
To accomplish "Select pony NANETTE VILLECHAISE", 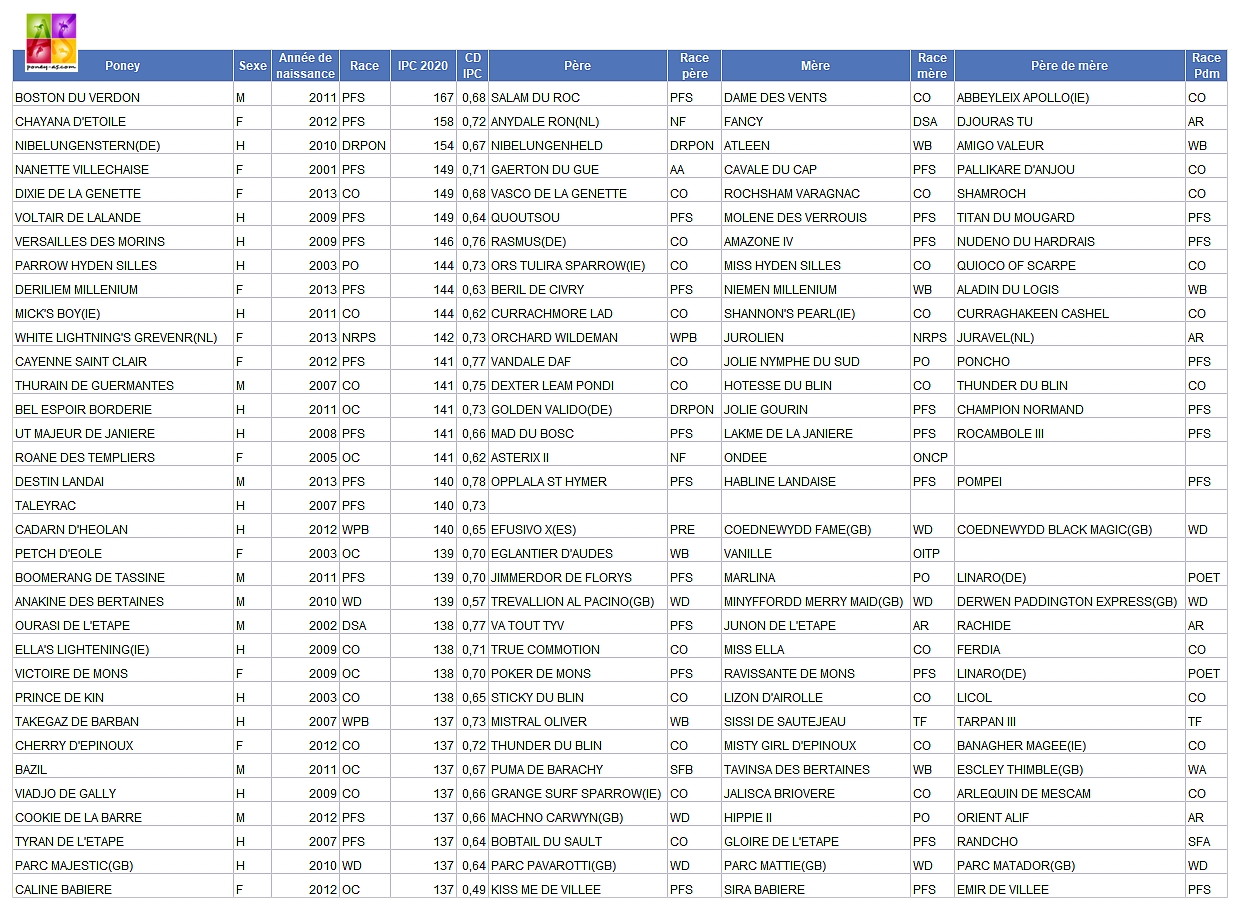I will [x=82, y=170].
